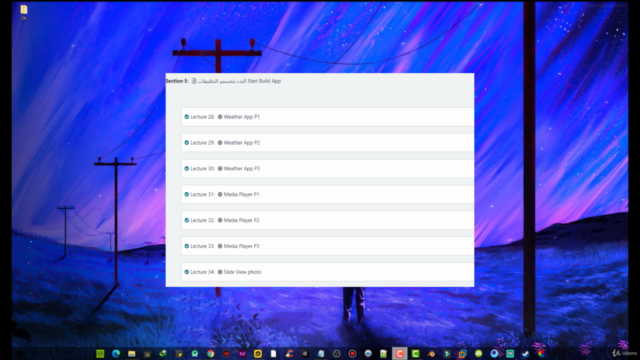This screenshot has width=640, height=360.
Task: Click document icon next to Section 5 title
Action: (x=194, y=81)
